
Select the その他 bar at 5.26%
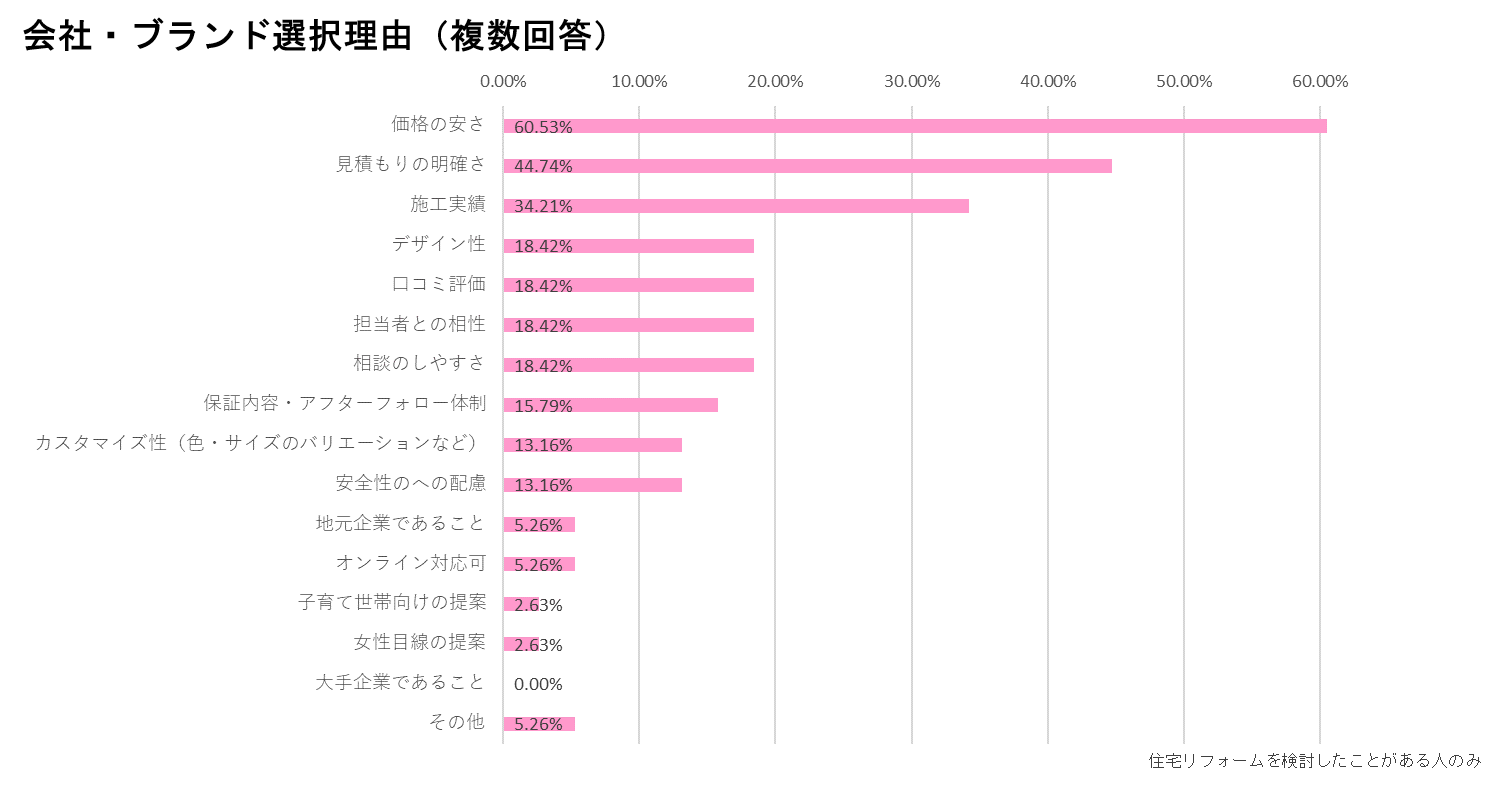click(x=539, y=724)
